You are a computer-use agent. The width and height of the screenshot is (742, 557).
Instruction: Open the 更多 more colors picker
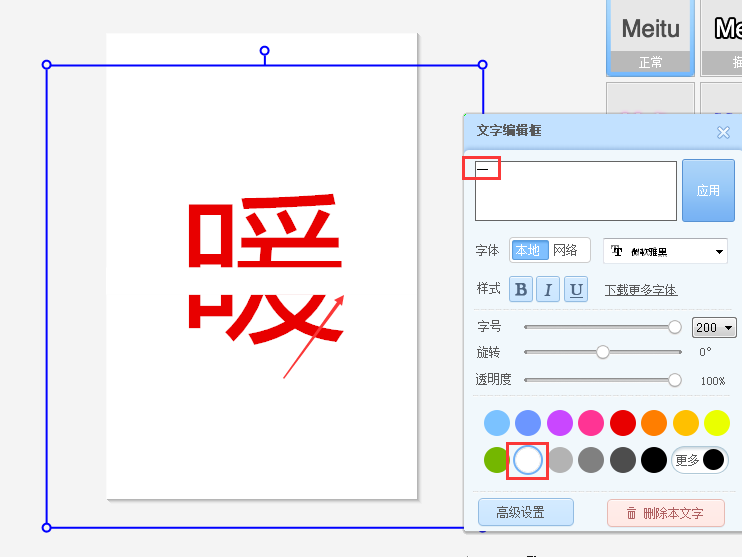pos(699,460)
